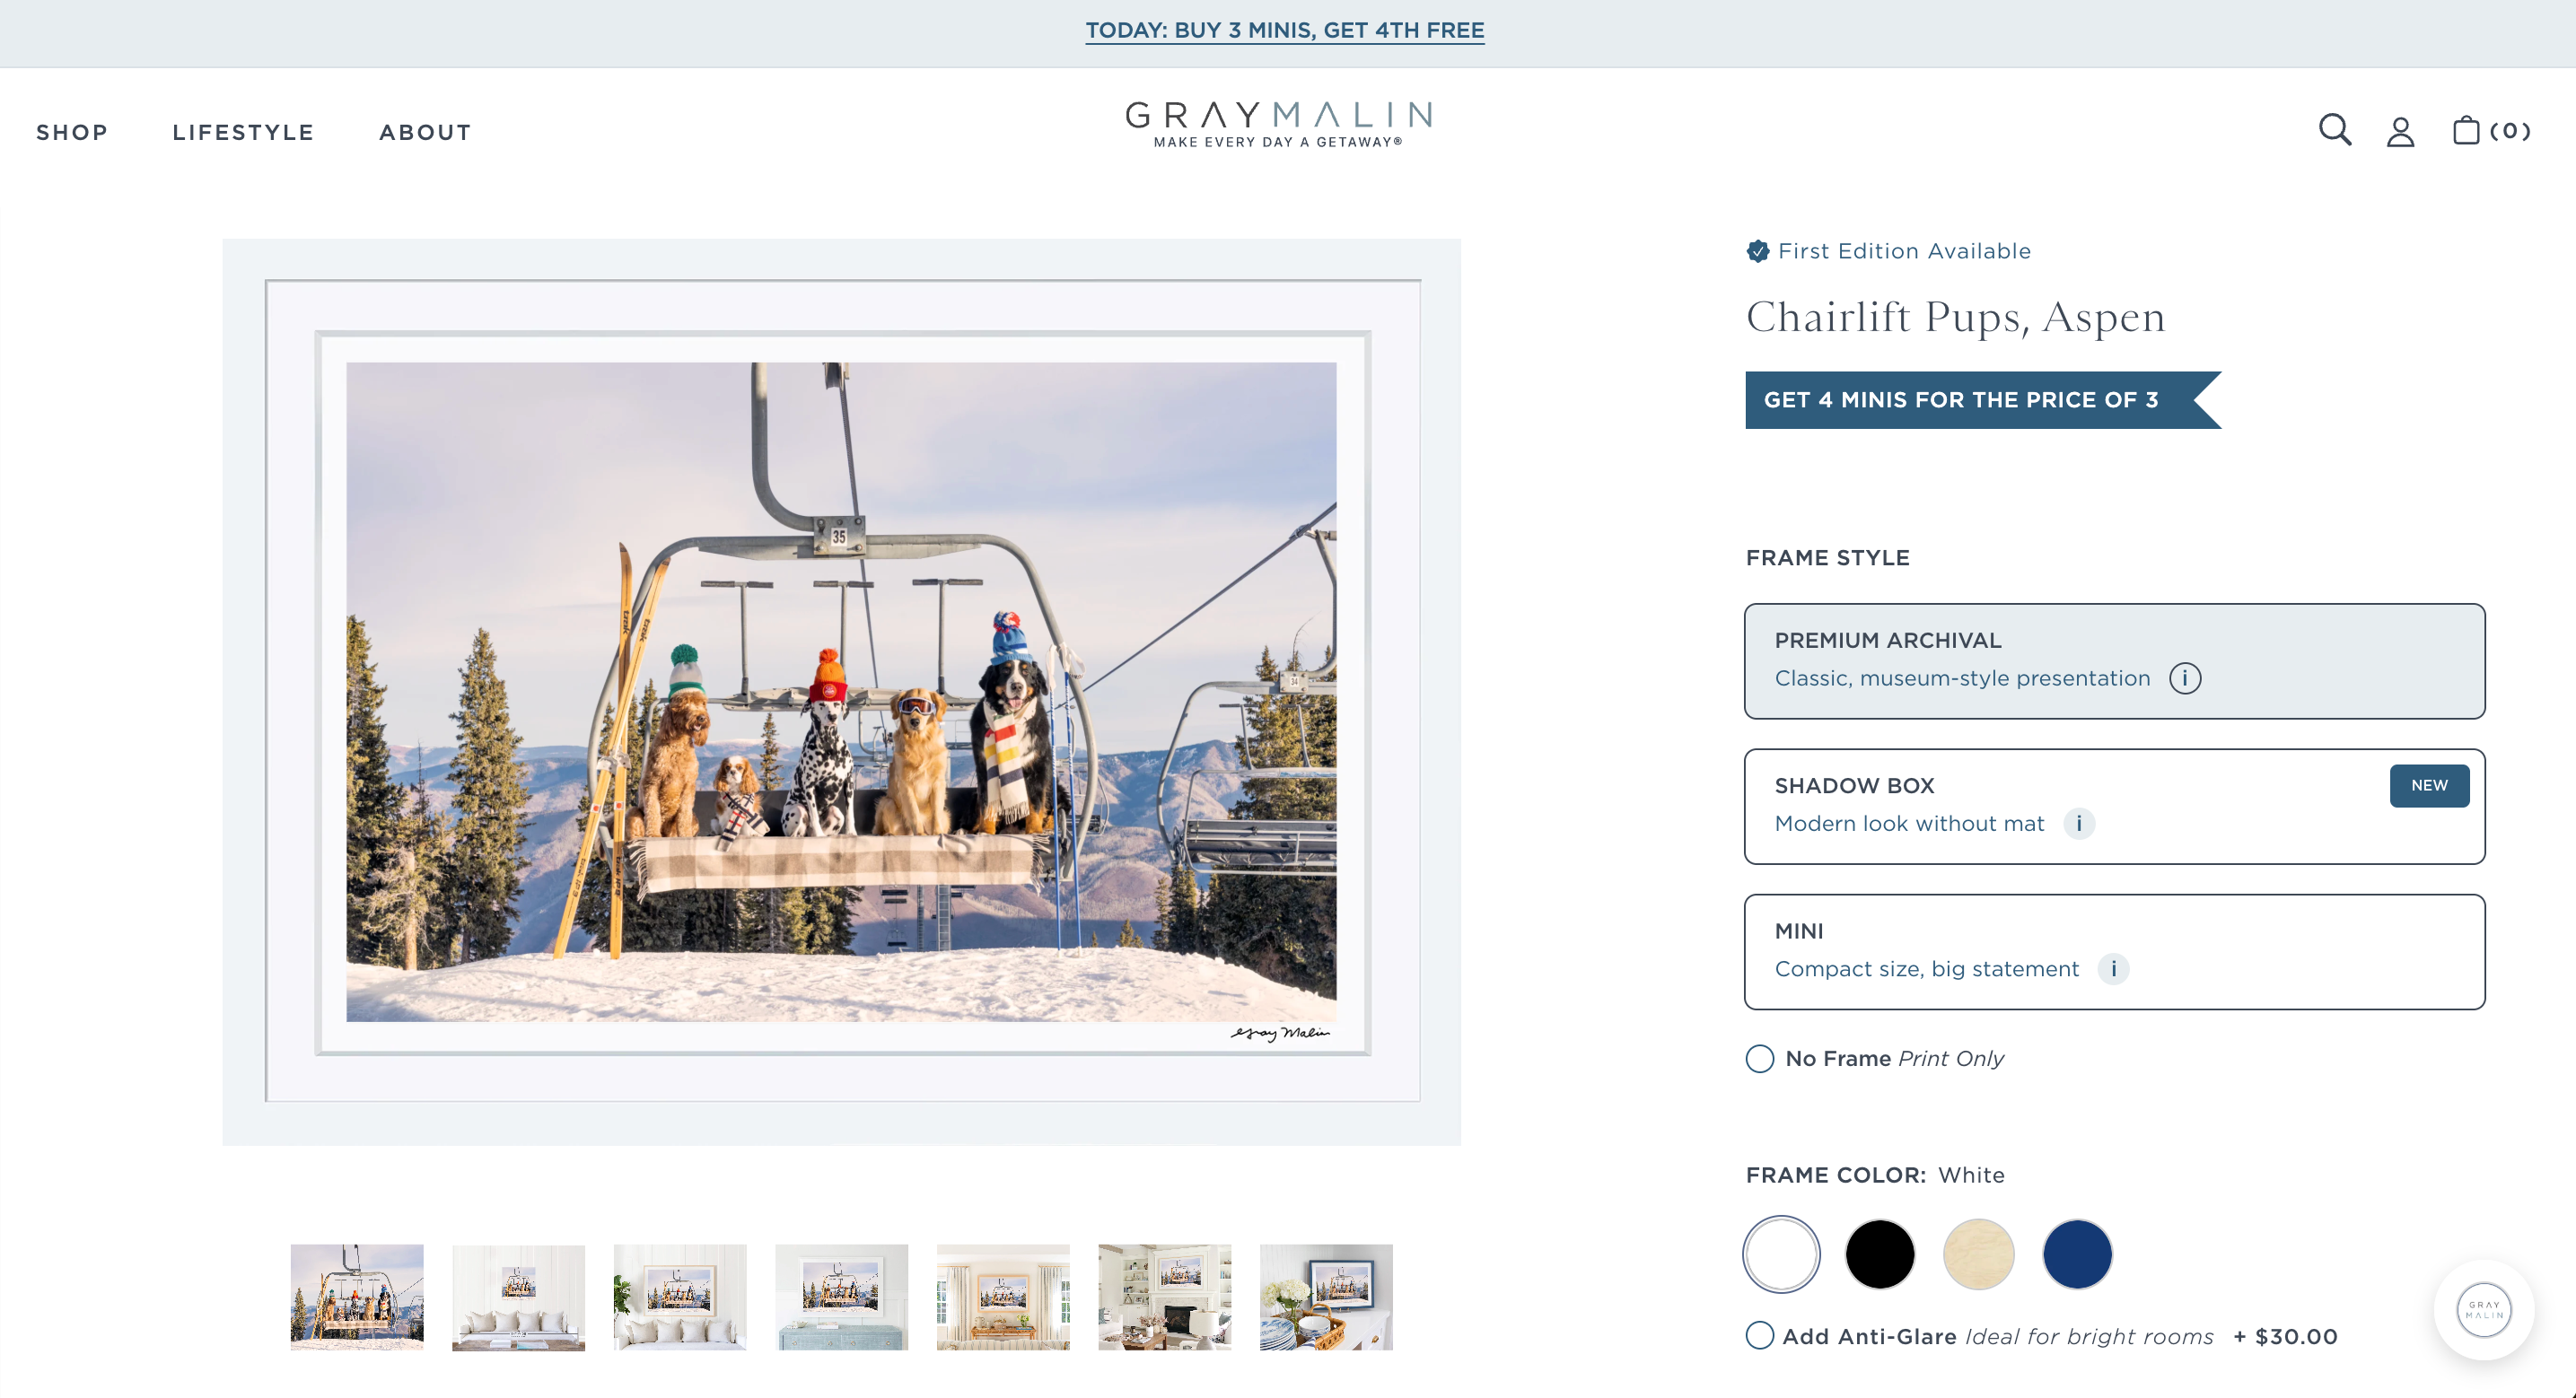Click info icon for Premium Archival

[2184, 678]
